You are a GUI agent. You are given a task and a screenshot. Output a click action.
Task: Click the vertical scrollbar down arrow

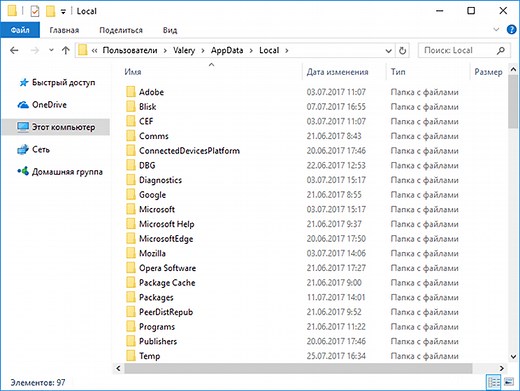[x=513, y=356]
